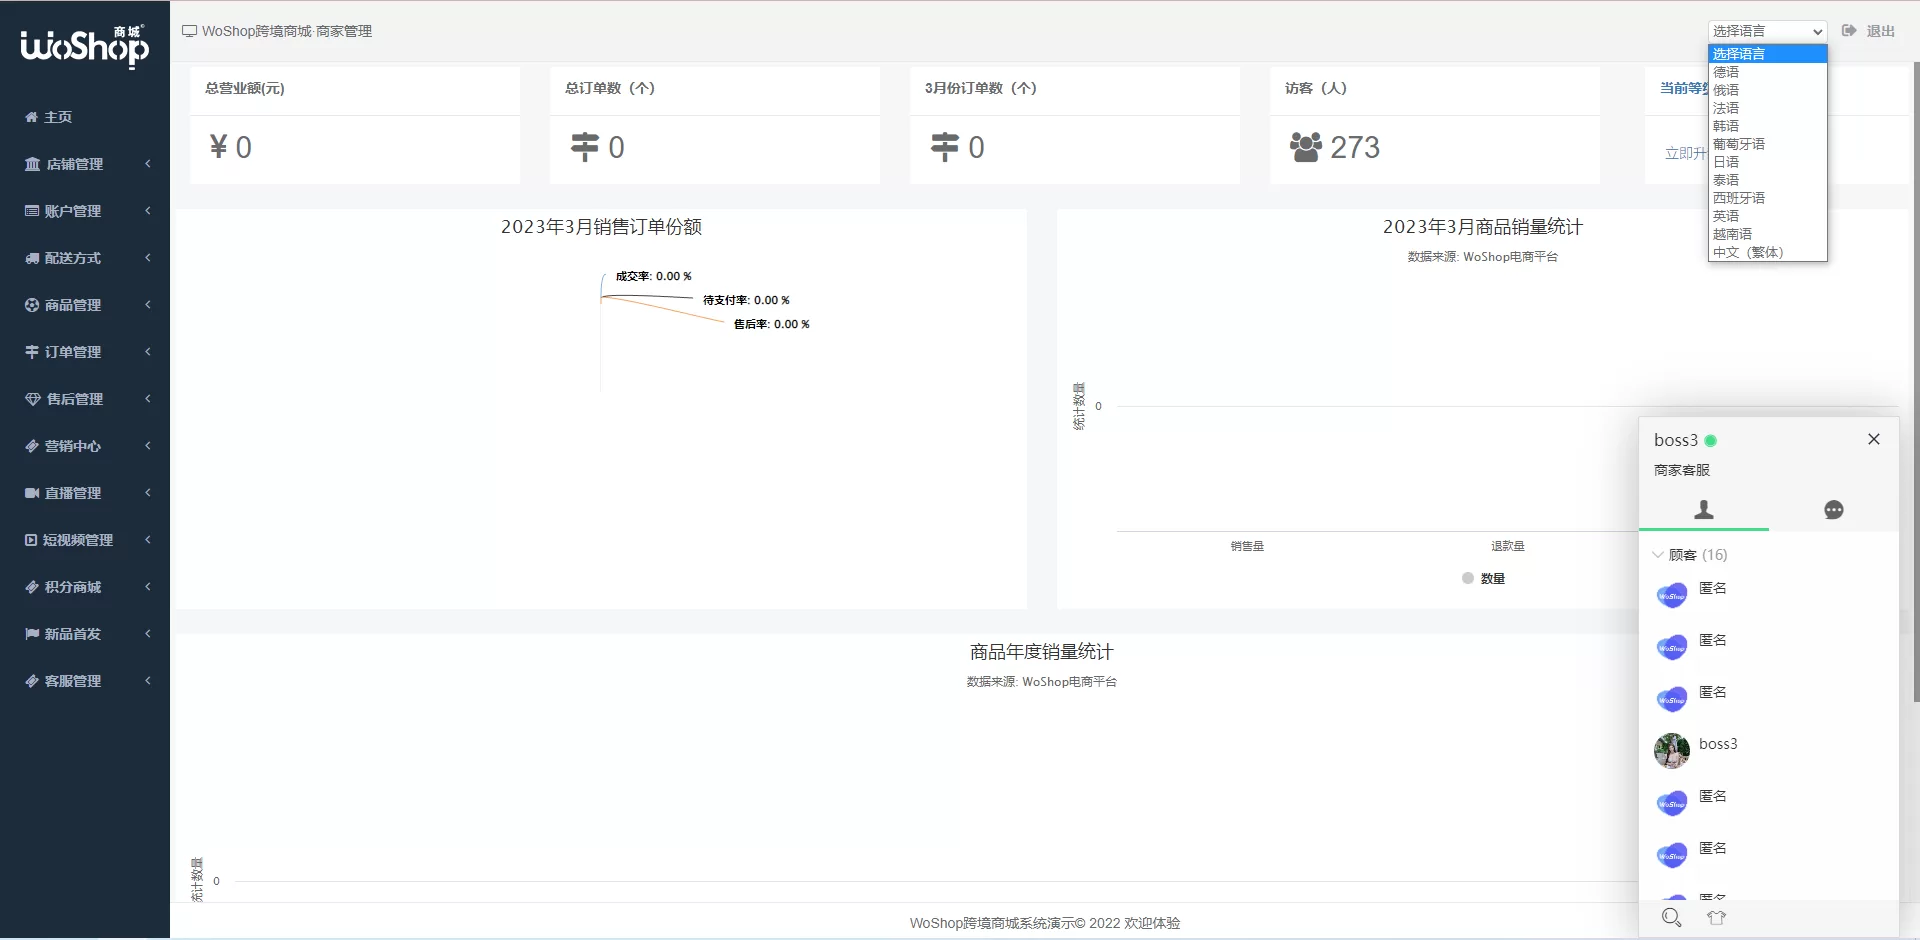Choose 日语 in the language list
This screenshot has width=1920, height=940.
(x=1726, y=162)
